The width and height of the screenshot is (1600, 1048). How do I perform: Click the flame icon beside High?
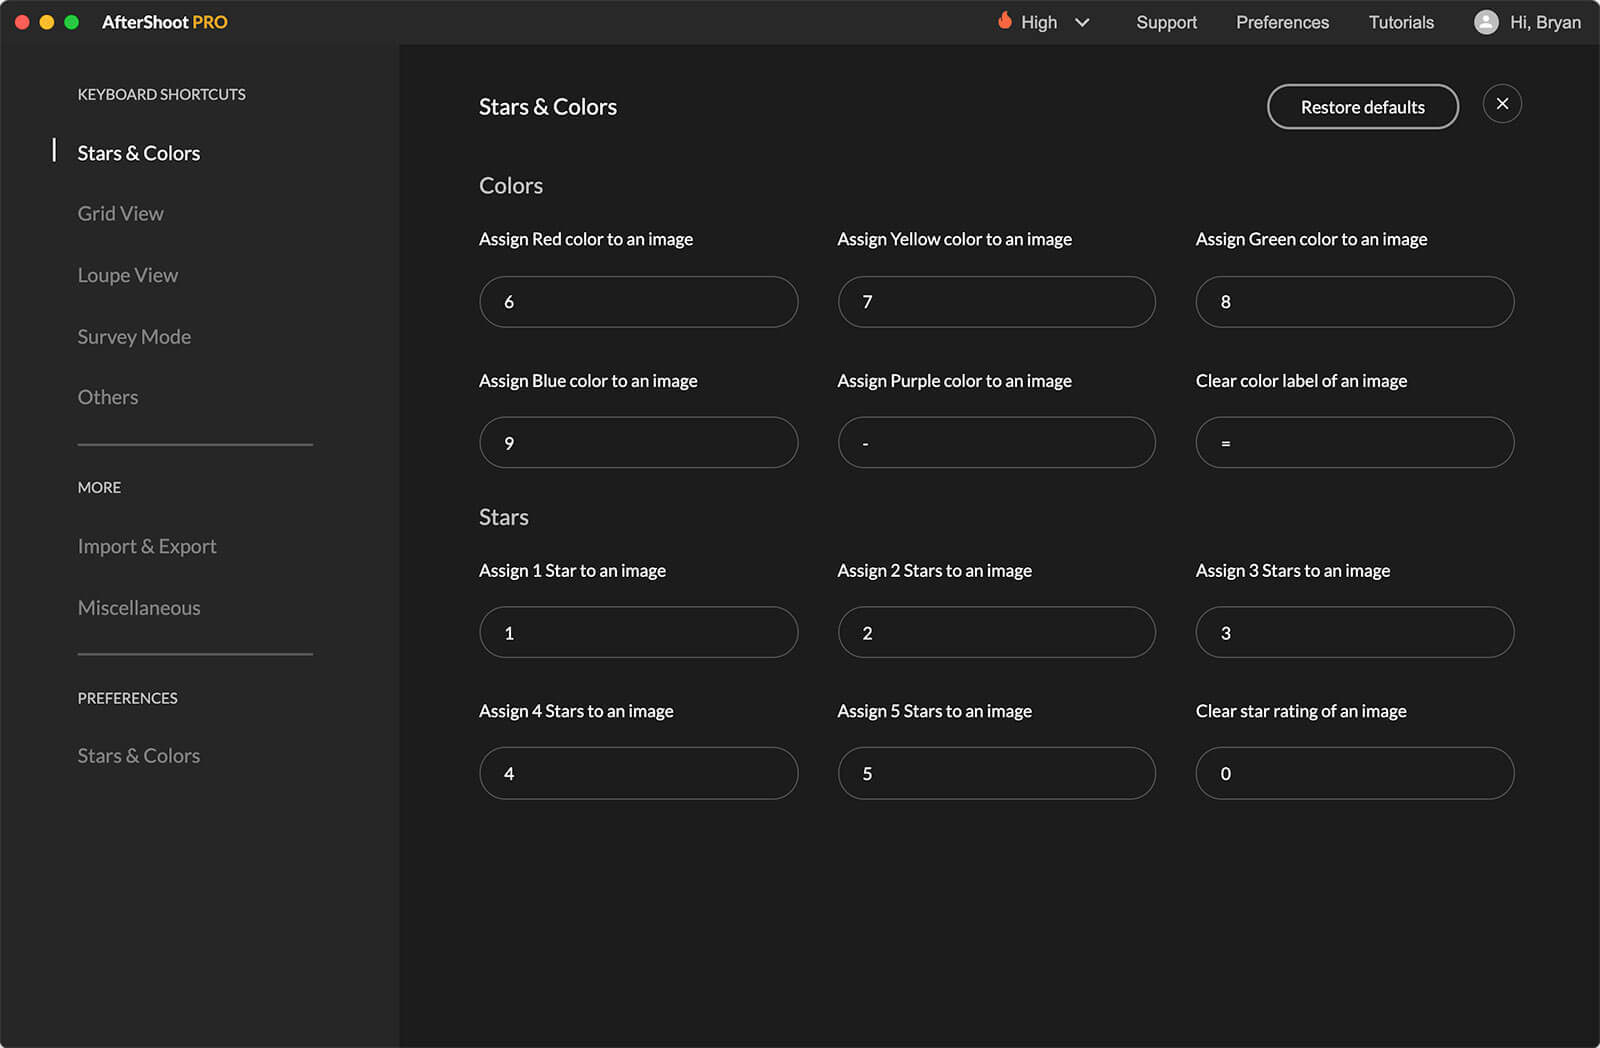point(1004,21)
